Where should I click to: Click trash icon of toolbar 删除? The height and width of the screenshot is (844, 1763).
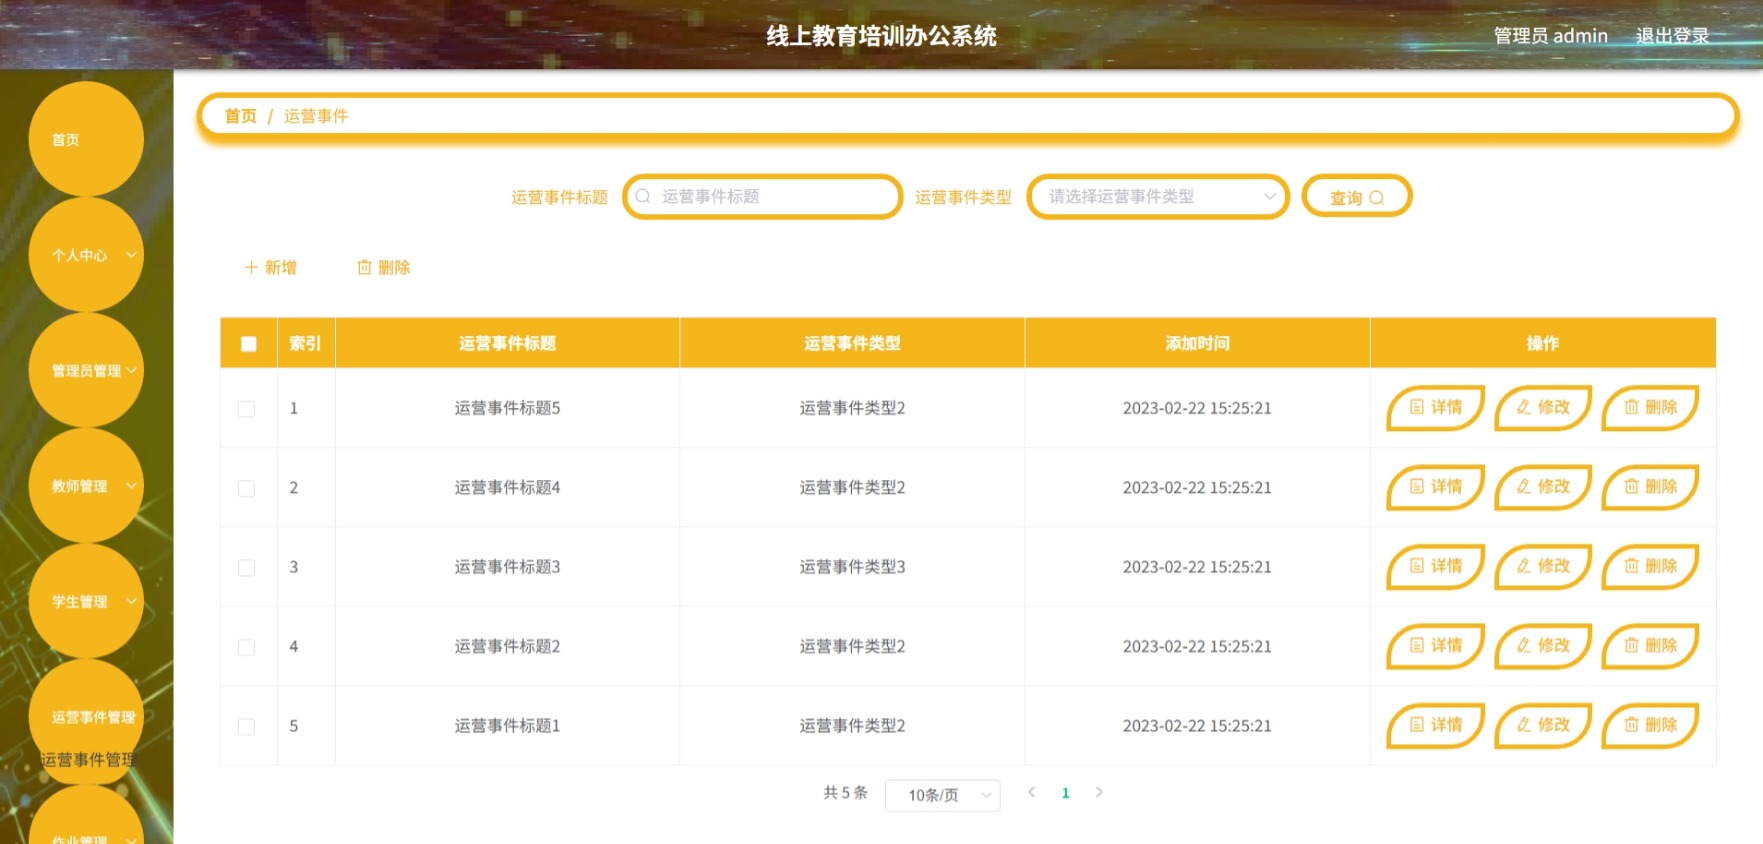pyautogui.click(x=364, y=267)
